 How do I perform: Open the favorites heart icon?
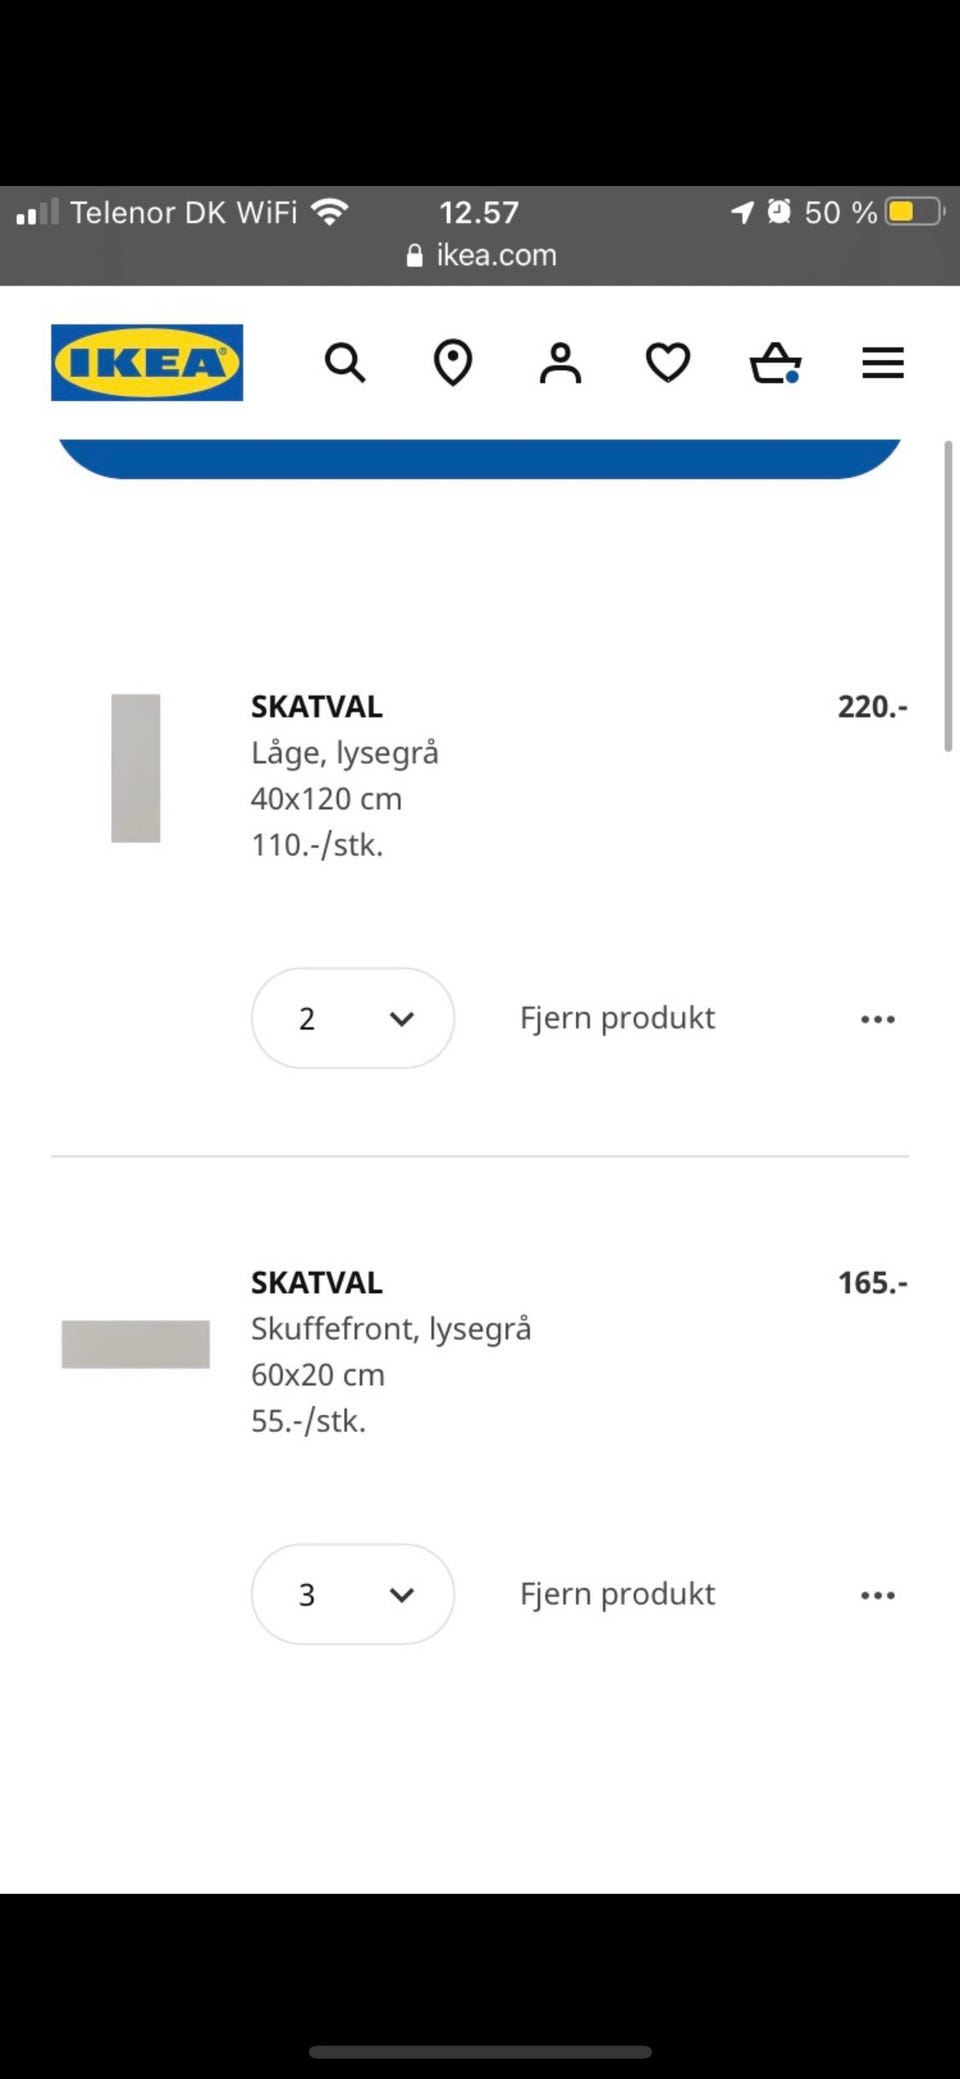click(x=667, y=362)
